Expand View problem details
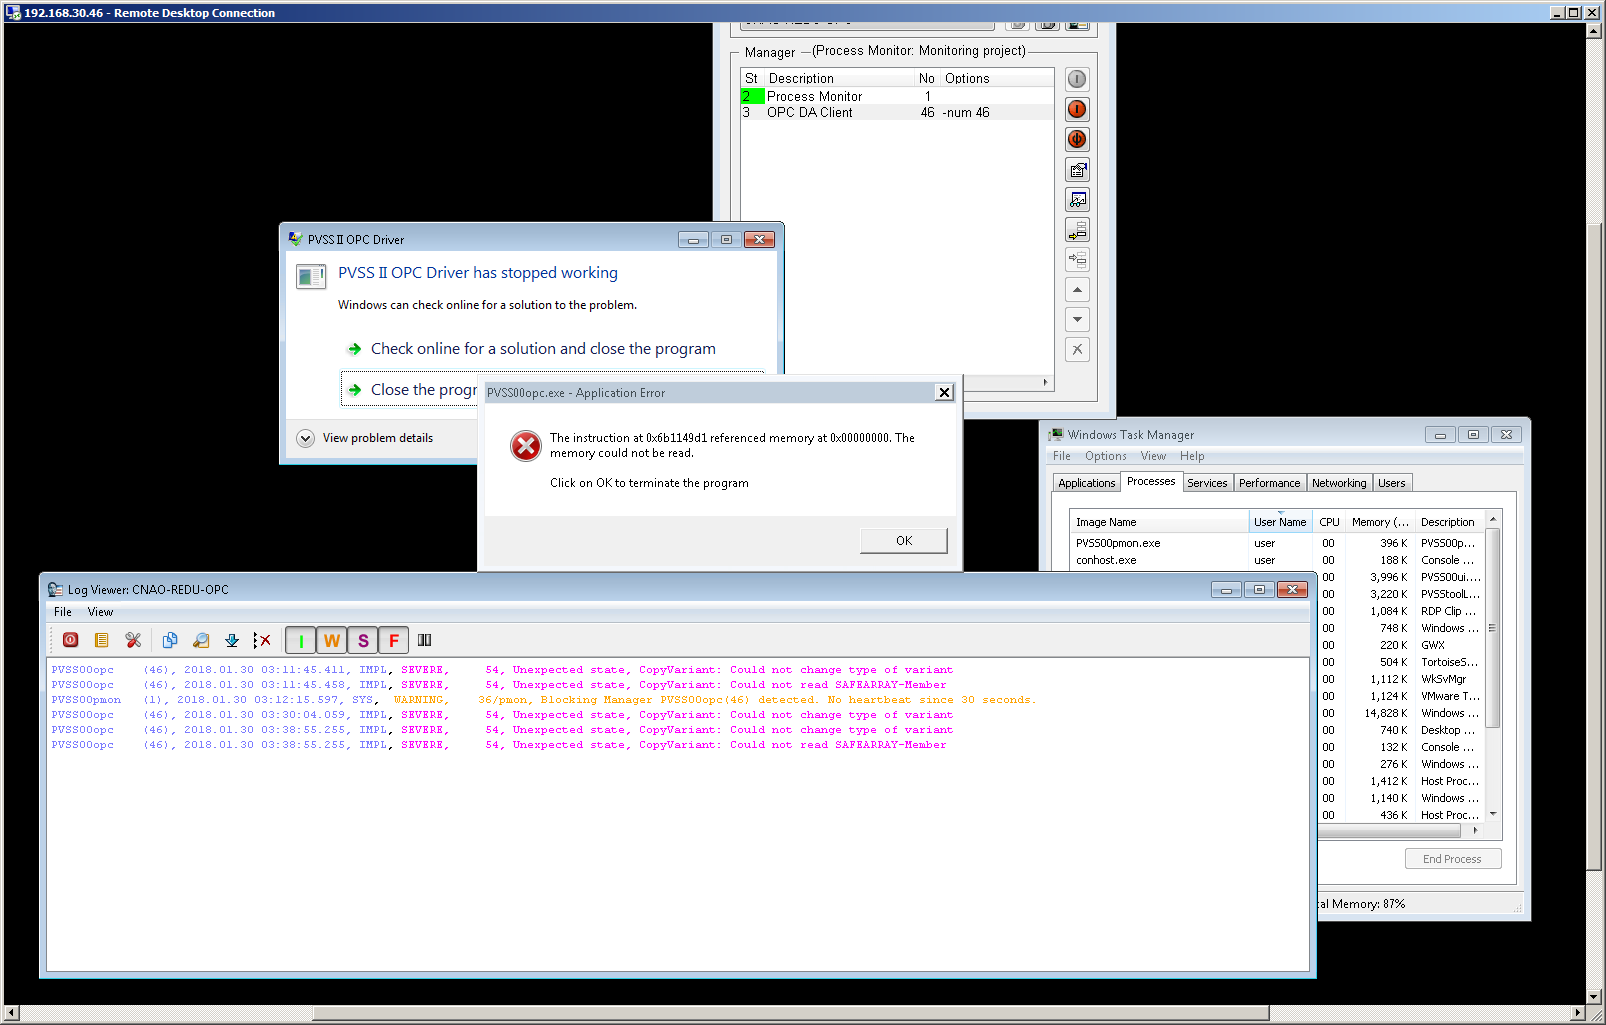1606x1025 pixels. [306, 438]
